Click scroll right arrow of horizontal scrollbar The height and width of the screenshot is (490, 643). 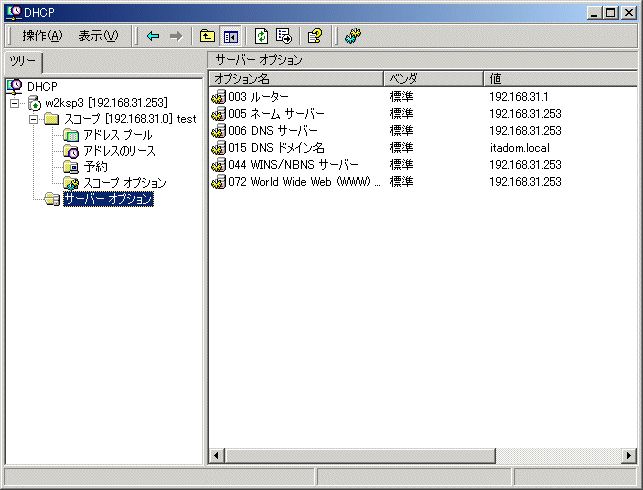(x=629, y=455)
